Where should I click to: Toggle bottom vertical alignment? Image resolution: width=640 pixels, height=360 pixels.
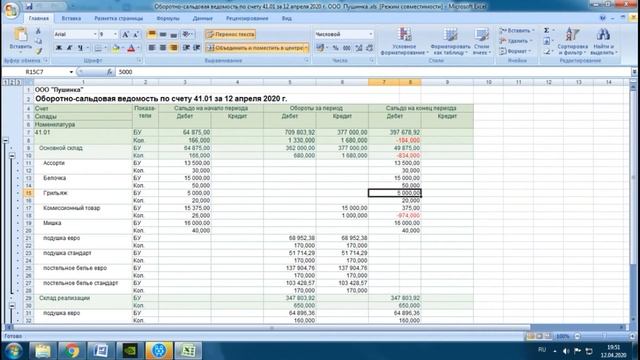(x=173, y=34)
